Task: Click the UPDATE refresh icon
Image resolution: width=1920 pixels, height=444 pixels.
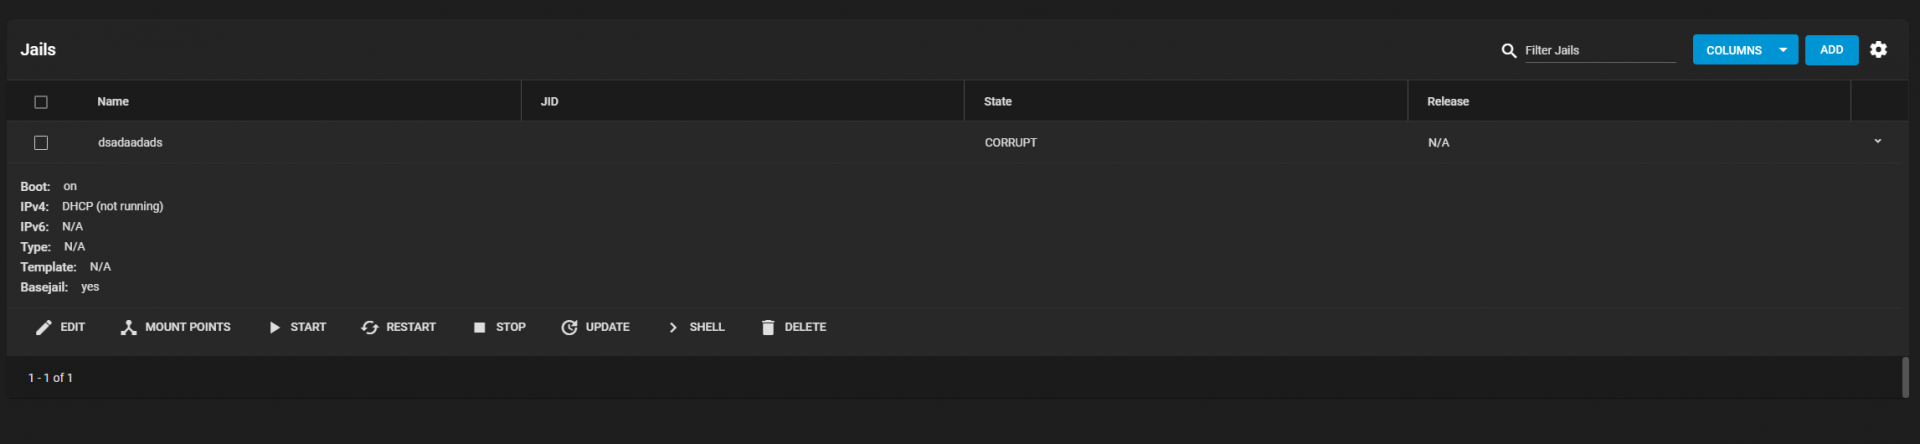Action: point(569,328)
